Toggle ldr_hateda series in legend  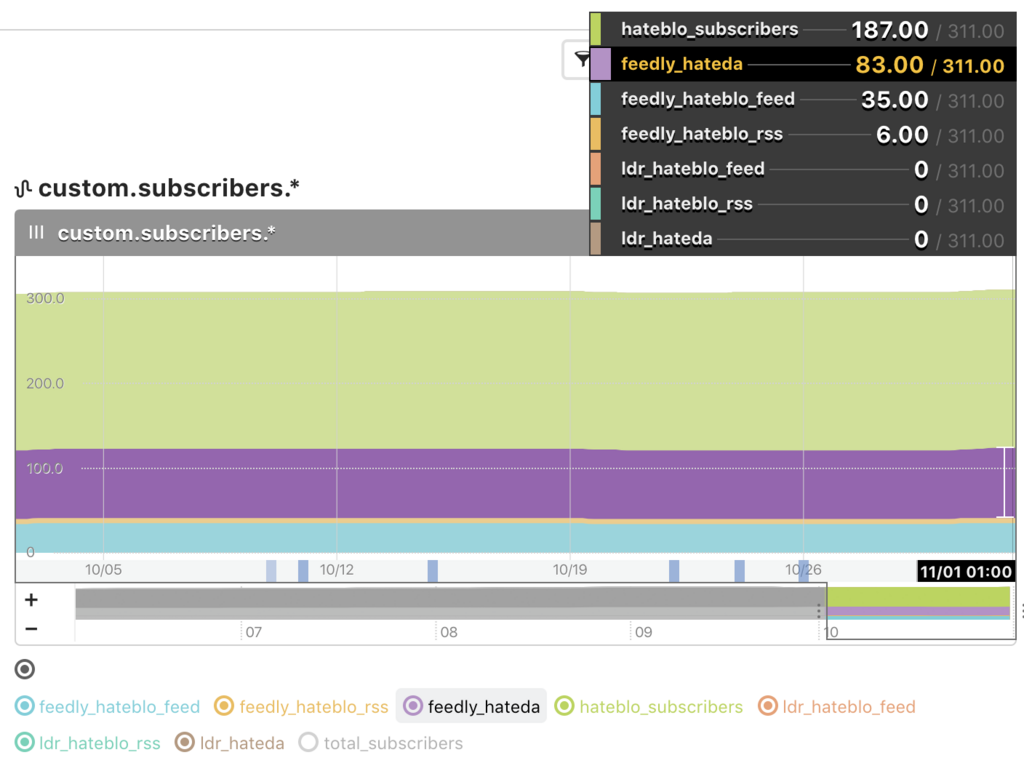229,743
